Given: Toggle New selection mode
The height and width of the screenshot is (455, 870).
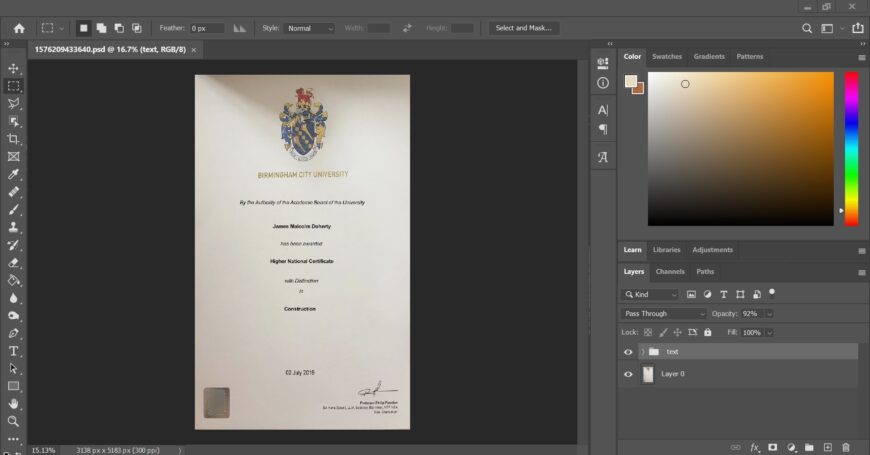Looking at the screenshot, I should click(83, 28).
